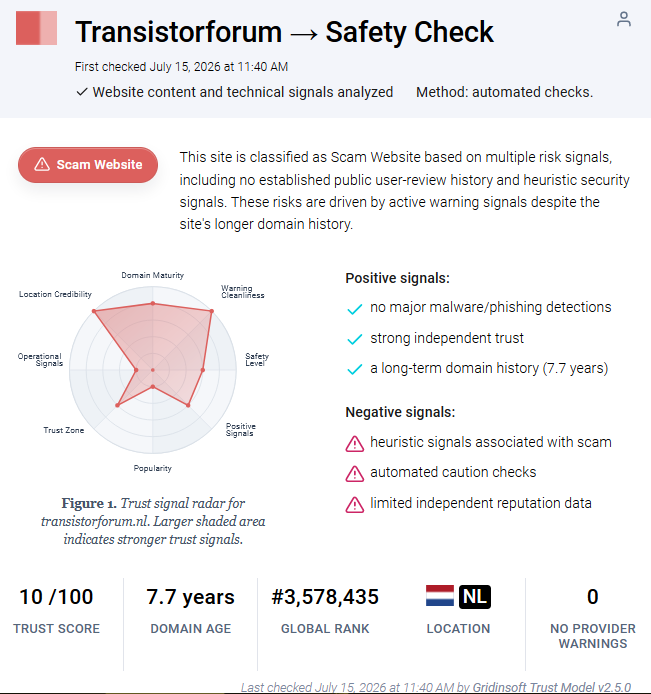Open the user account icon
This screenshot has height=694, width=651.
(624, 19)
